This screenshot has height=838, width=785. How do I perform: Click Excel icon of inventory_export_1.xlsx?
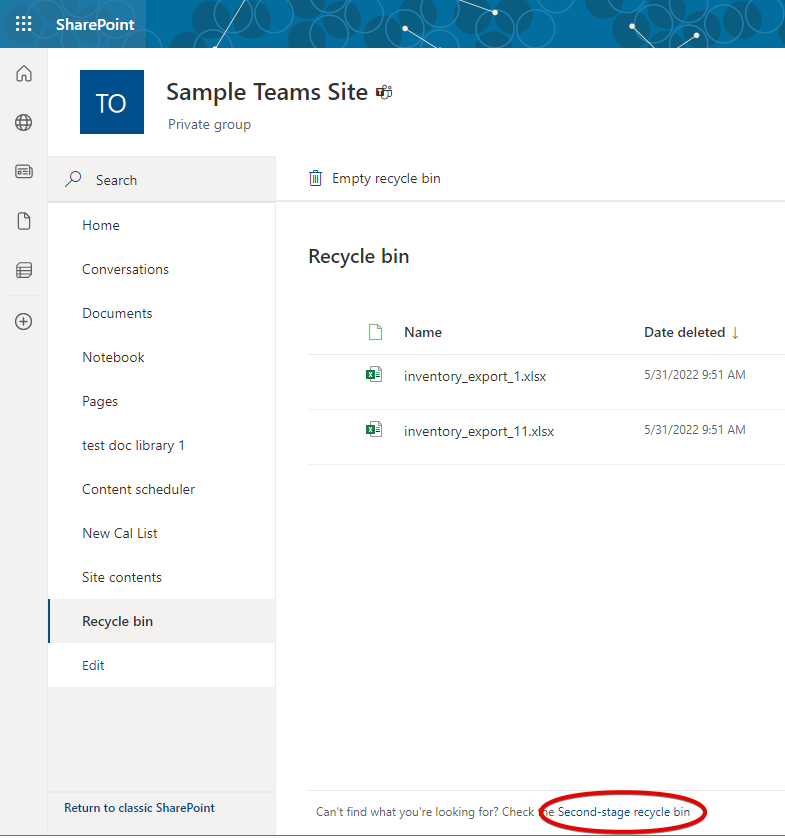373,376
